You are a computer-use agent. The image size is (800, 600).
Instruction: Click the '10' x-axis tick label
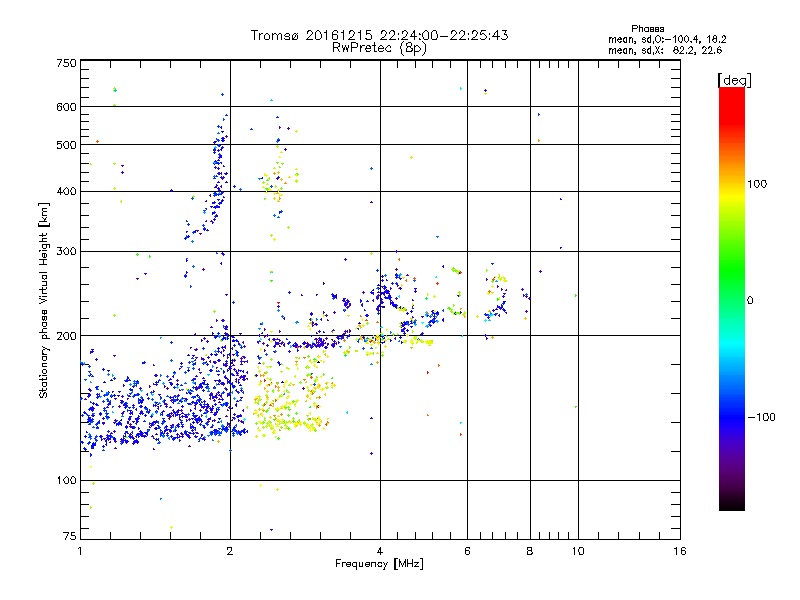pos(578,551)
